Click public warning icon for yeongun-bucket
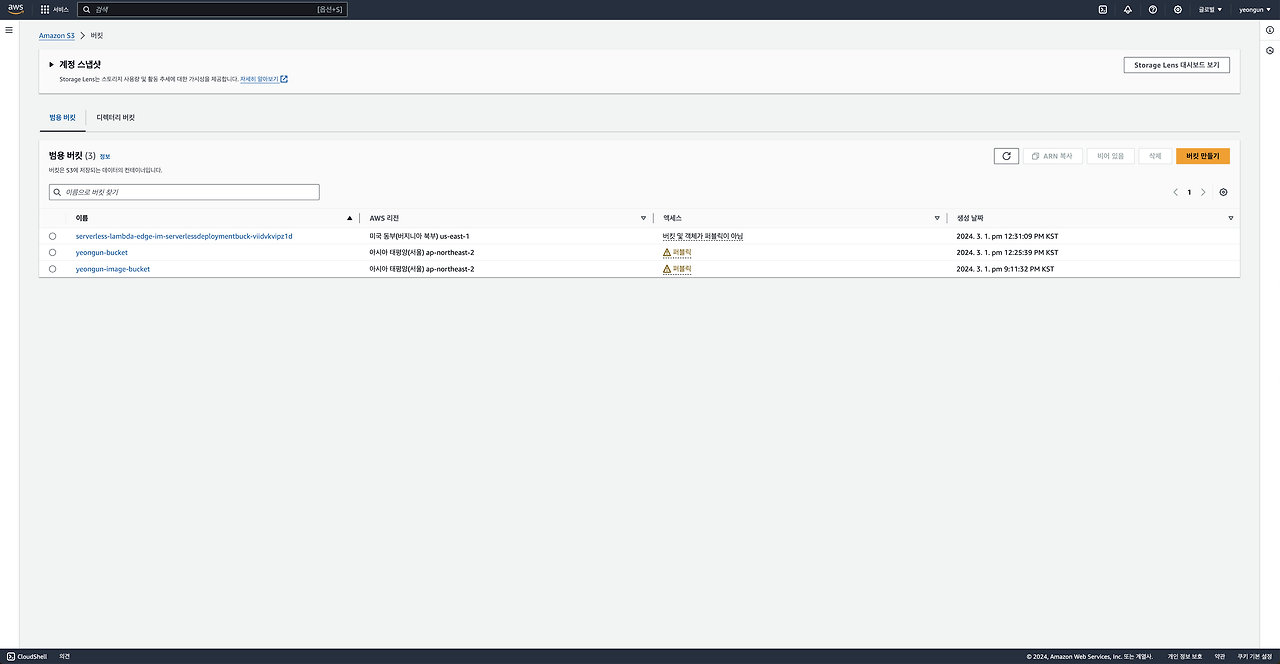 tap(667, 252)
